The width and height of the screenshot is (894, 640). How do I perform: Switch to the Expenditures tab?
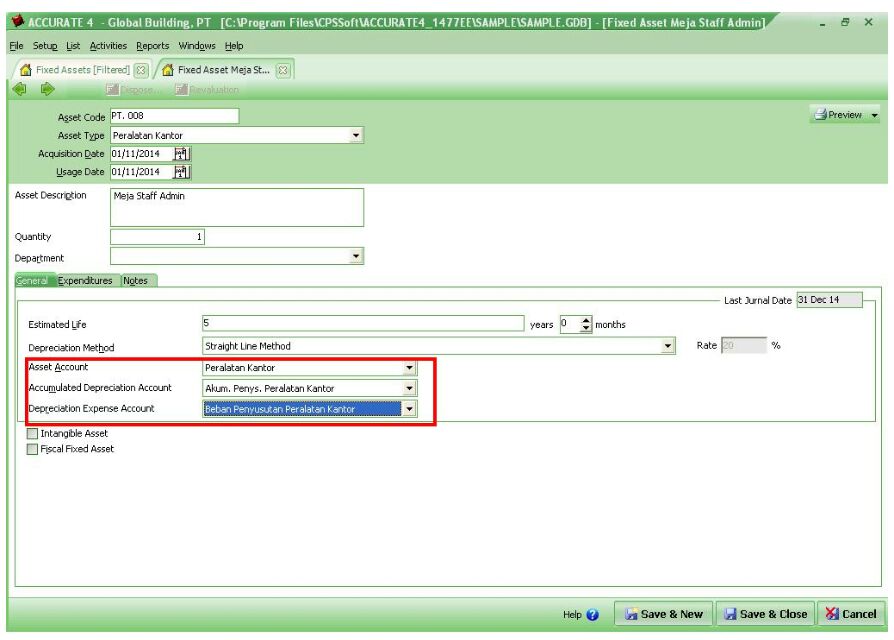(88, 281)
